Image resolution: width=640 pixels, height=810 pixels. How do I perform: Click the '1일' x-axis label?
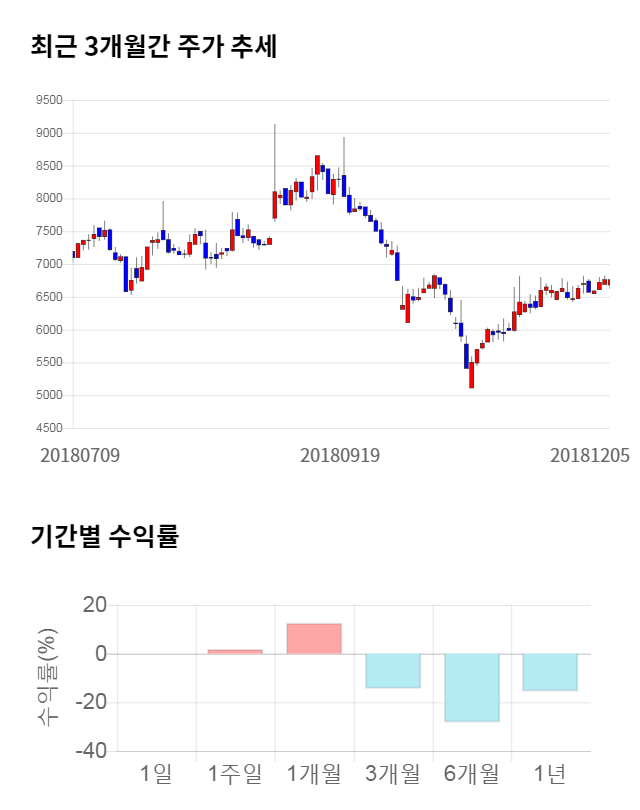pyautogui.click(x=156, y=773)
